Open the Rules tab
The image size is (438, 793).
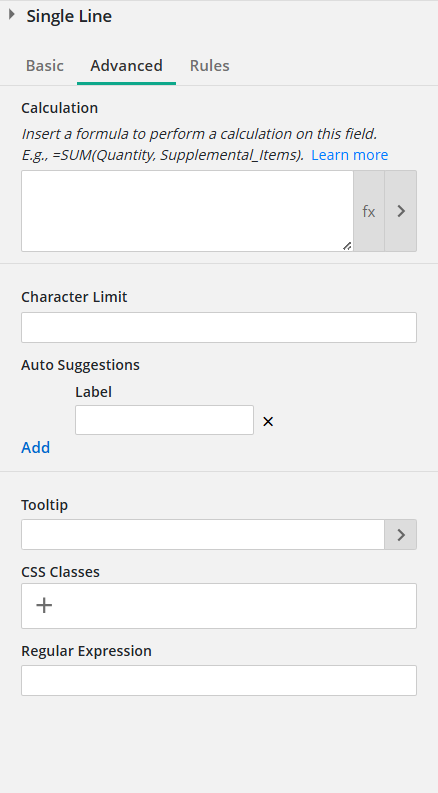pyautogui.click(x=209, y=66)
